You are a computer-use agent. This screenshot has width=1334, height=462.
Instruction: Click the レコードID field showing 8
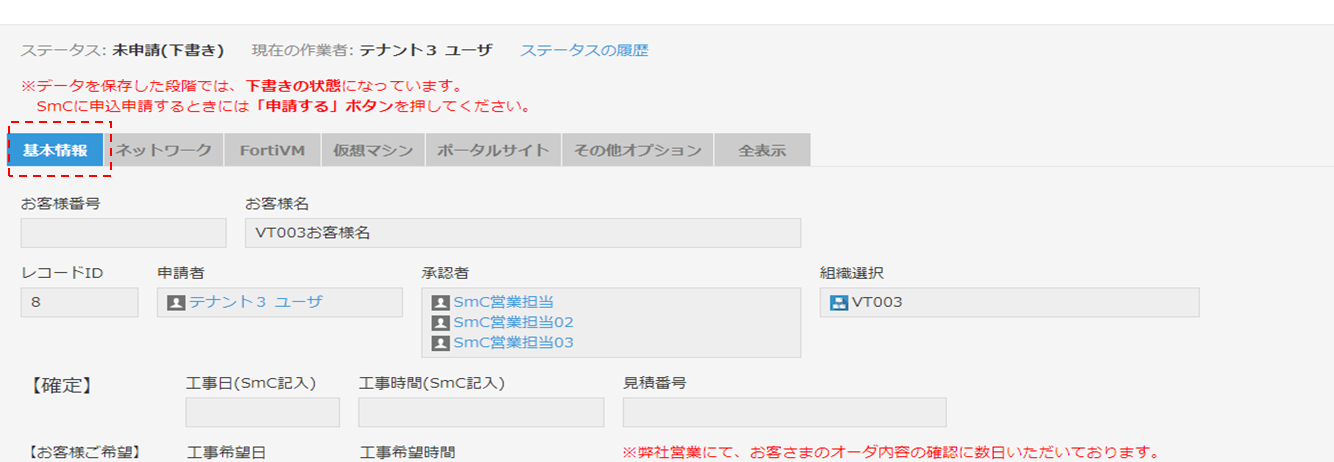80,302
